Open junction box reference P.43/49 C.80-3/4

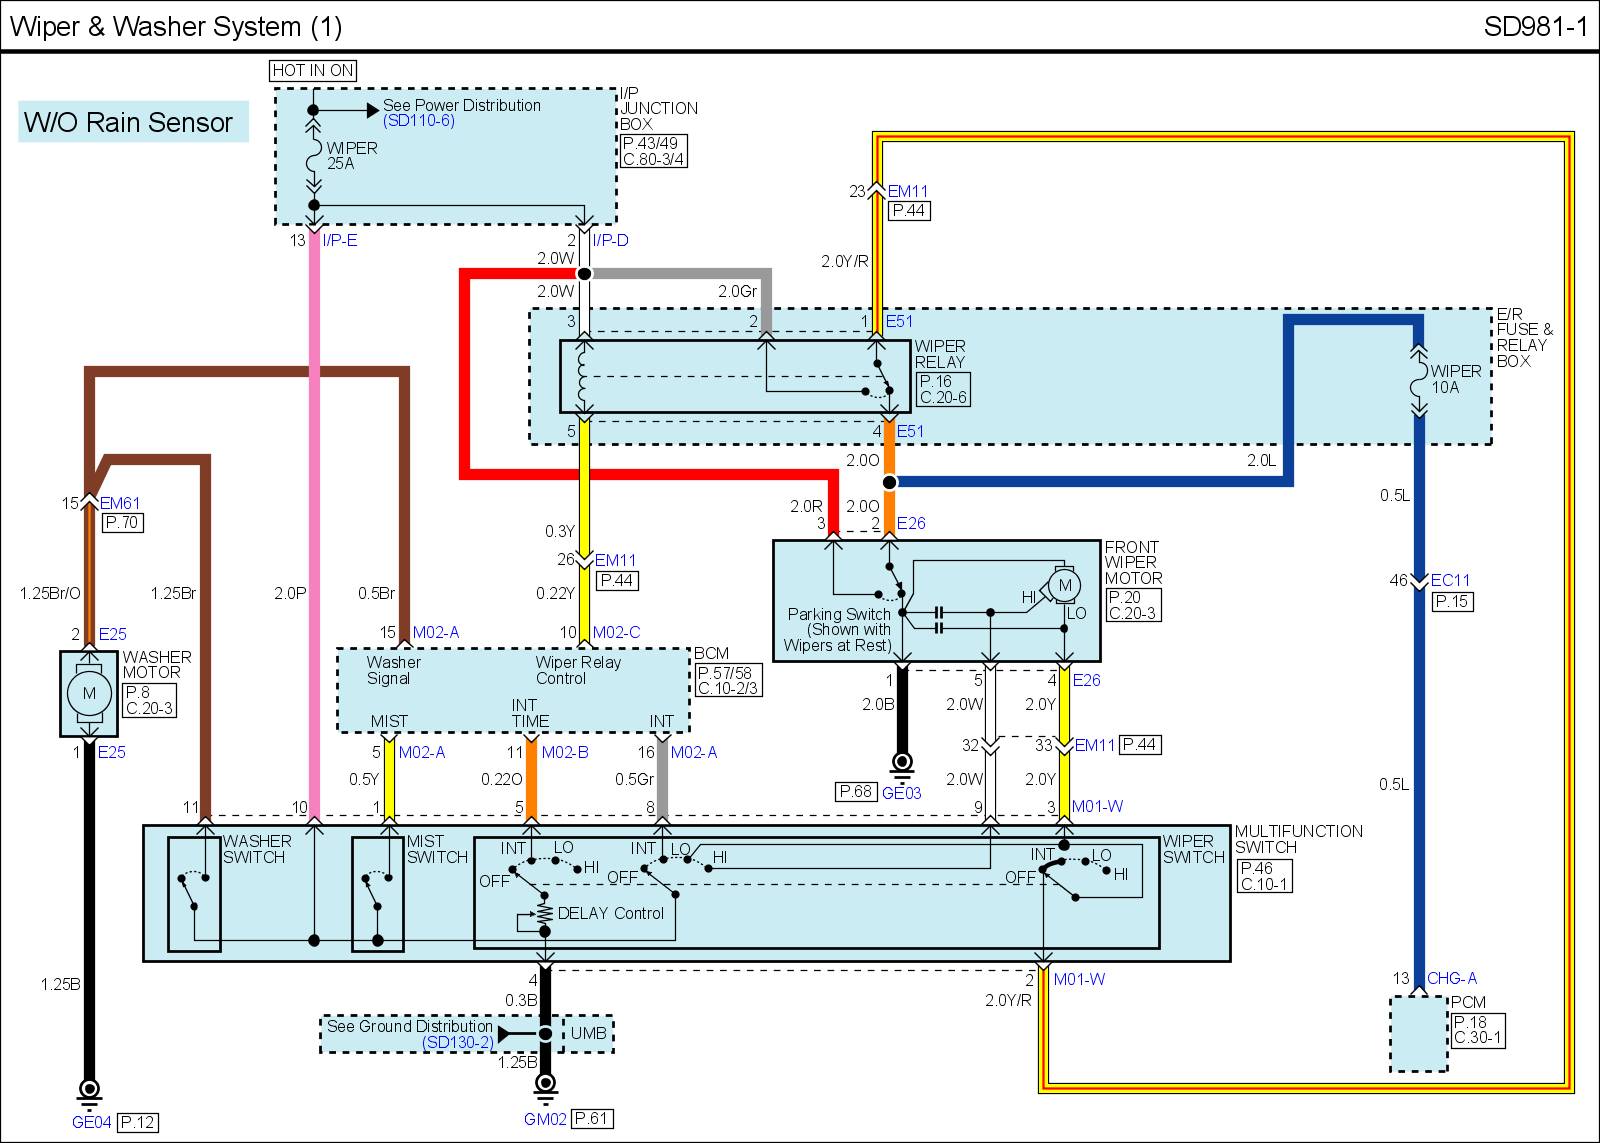coord(654,151)
